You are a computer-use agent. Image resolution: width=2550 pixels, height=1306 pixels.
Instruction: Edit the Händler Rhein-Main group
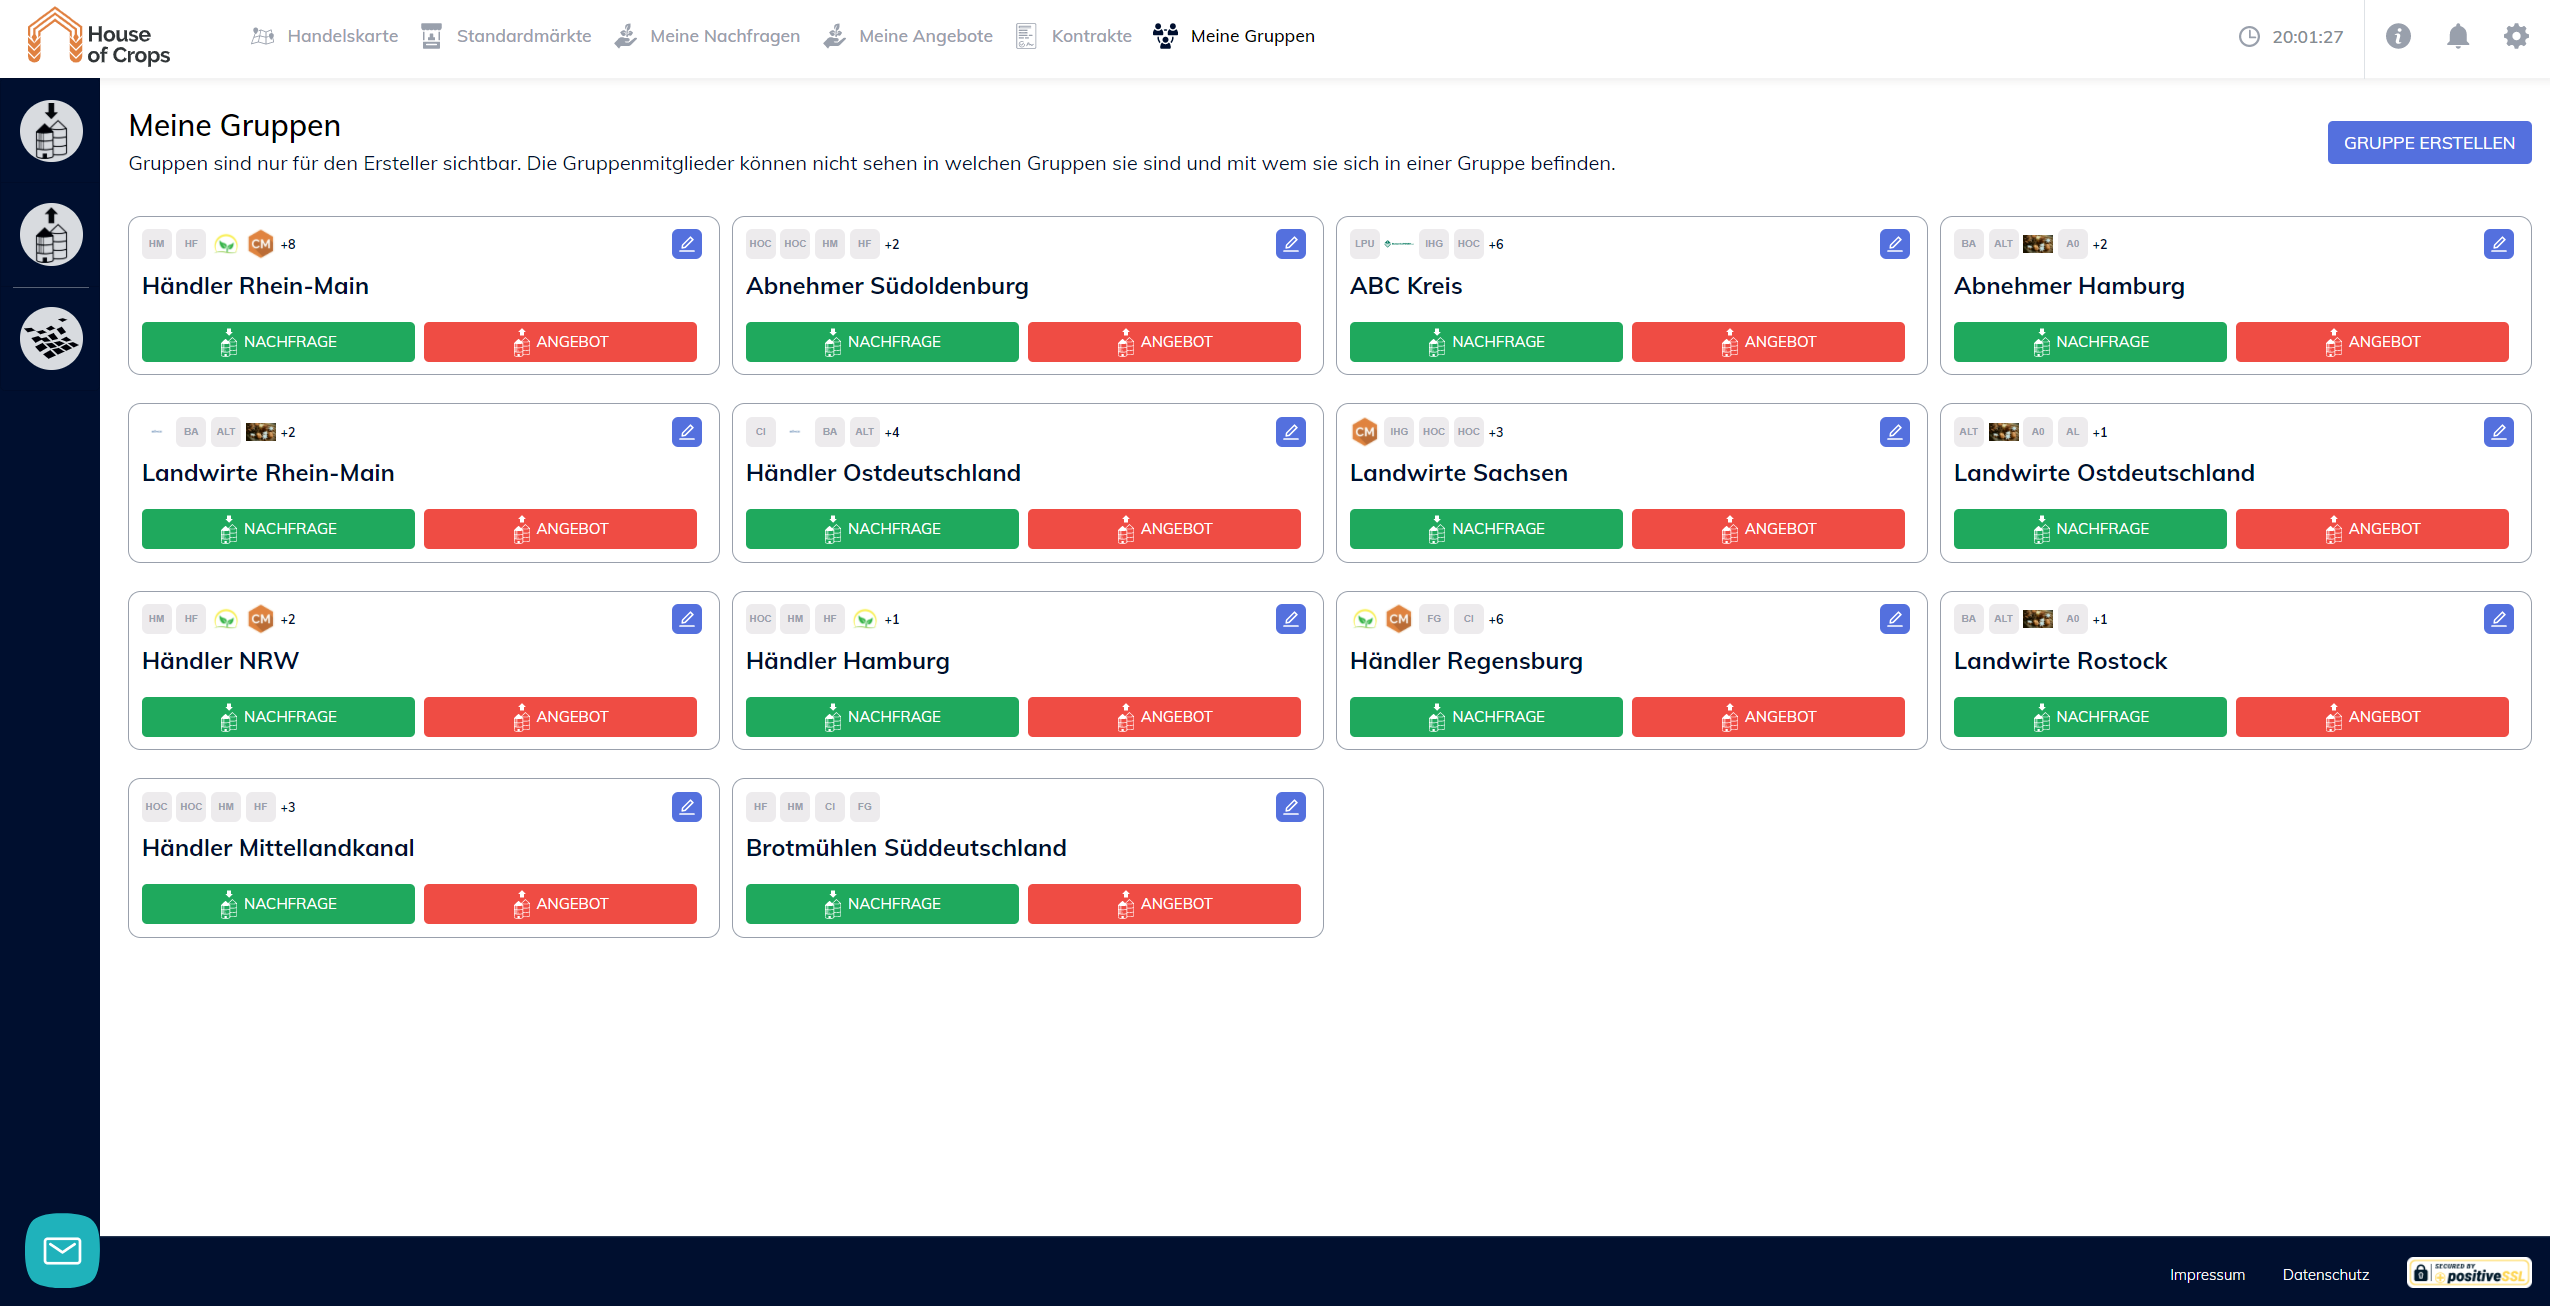coord(686,244)
